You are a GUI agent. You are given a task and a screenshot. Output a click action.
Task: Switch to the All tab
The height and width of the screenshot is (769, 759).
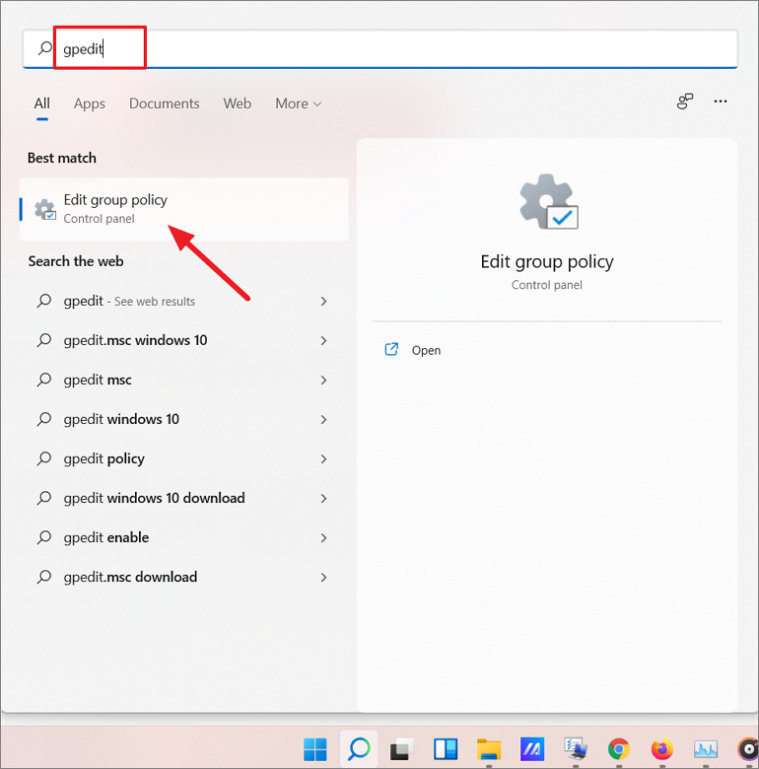pos(42,103)
